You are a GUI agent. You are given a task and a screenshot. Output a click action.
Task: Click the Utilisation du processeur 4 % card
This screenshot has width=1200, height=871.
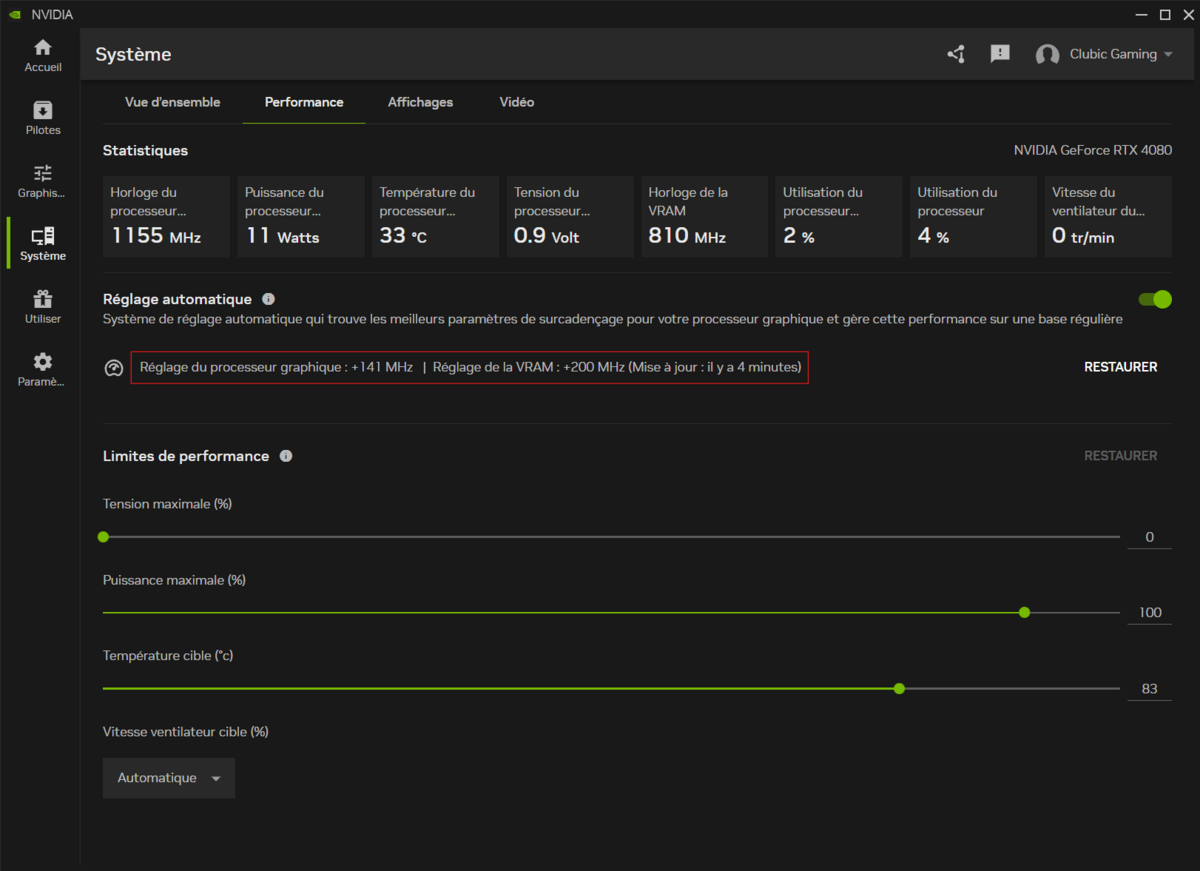973,217
